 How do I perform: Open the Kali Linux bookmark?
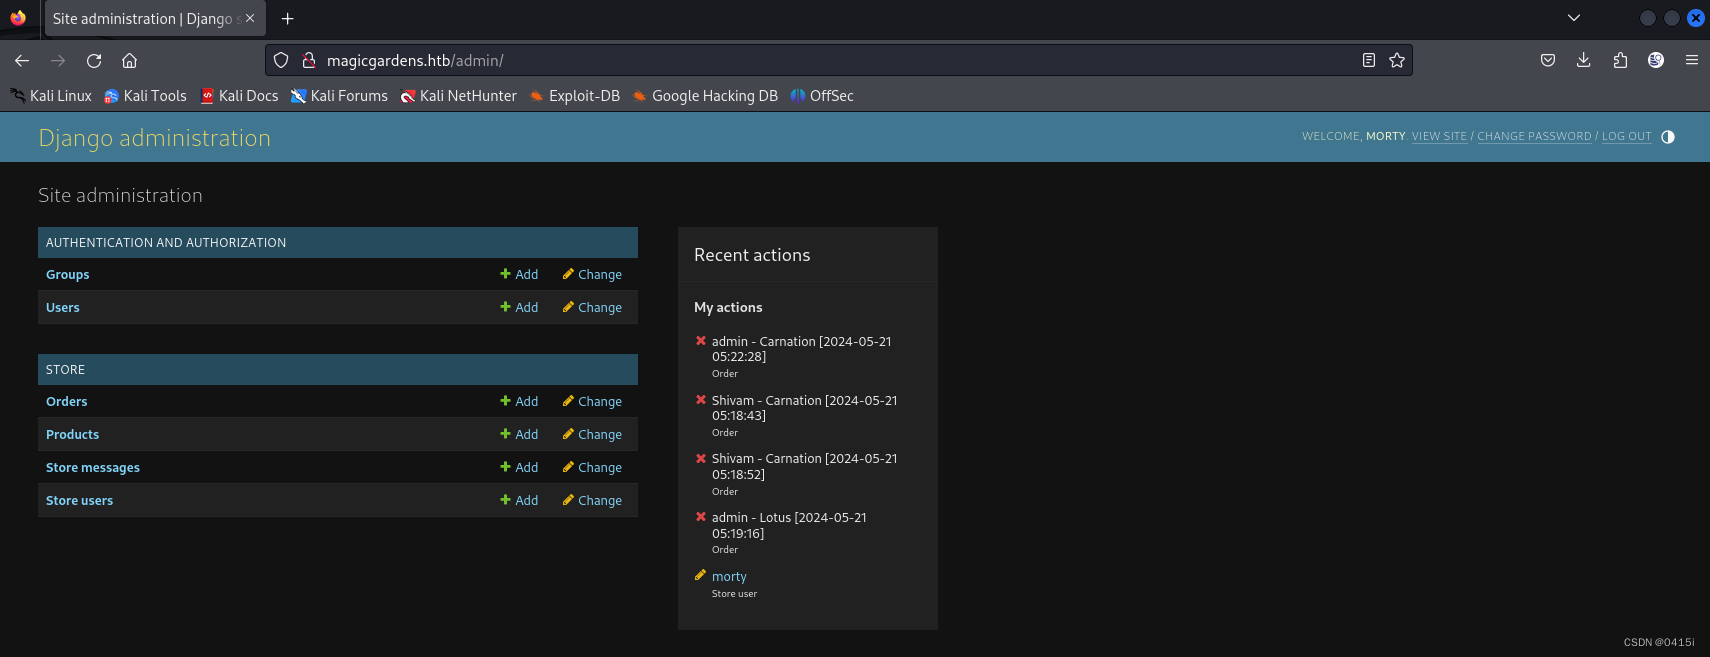tap(51, 96)
